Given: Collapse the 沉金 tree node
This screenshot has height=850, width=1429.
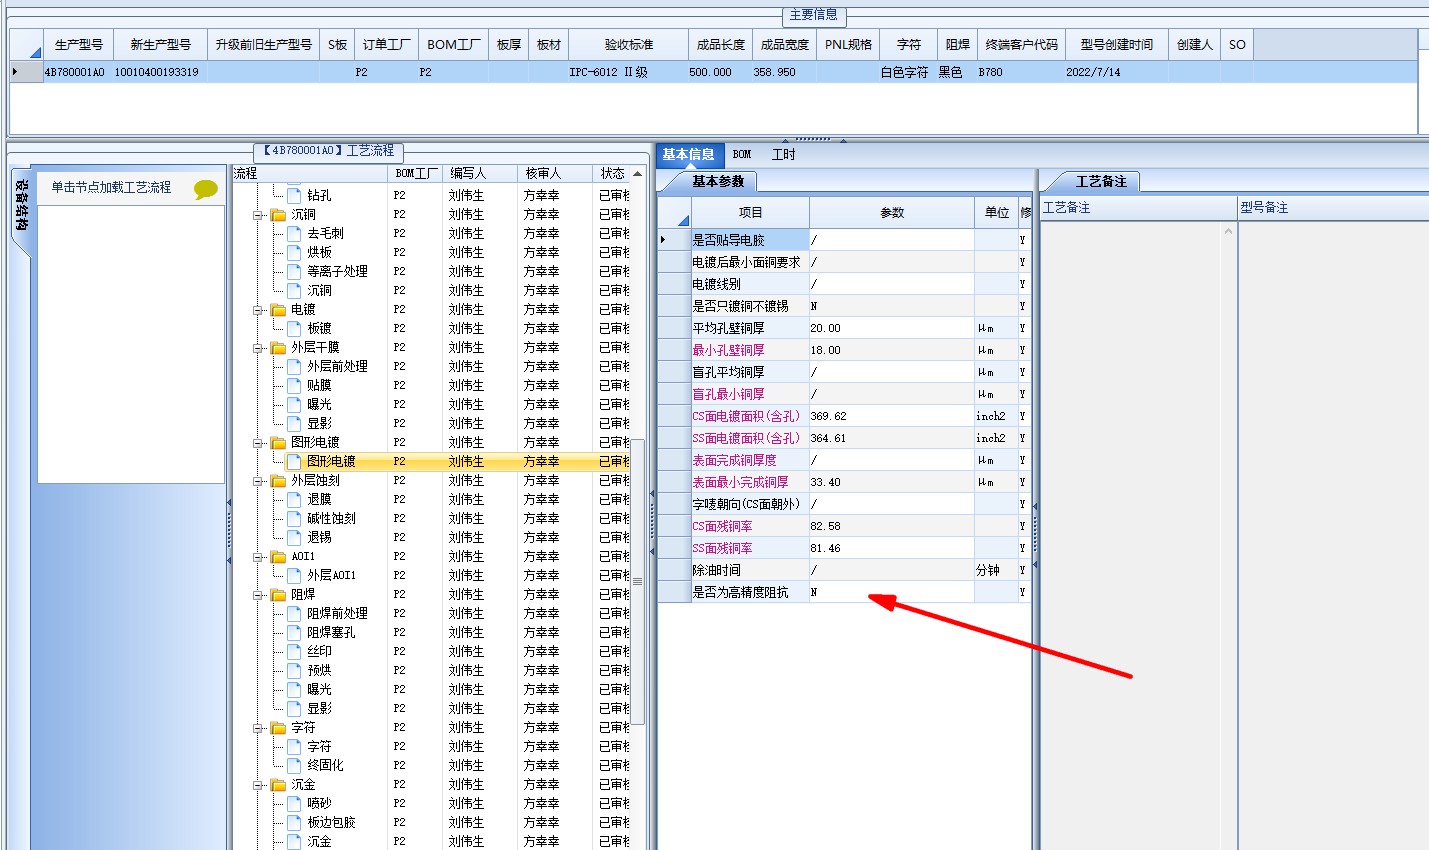Looking at the screenshot, I should [x=258, y=785].
